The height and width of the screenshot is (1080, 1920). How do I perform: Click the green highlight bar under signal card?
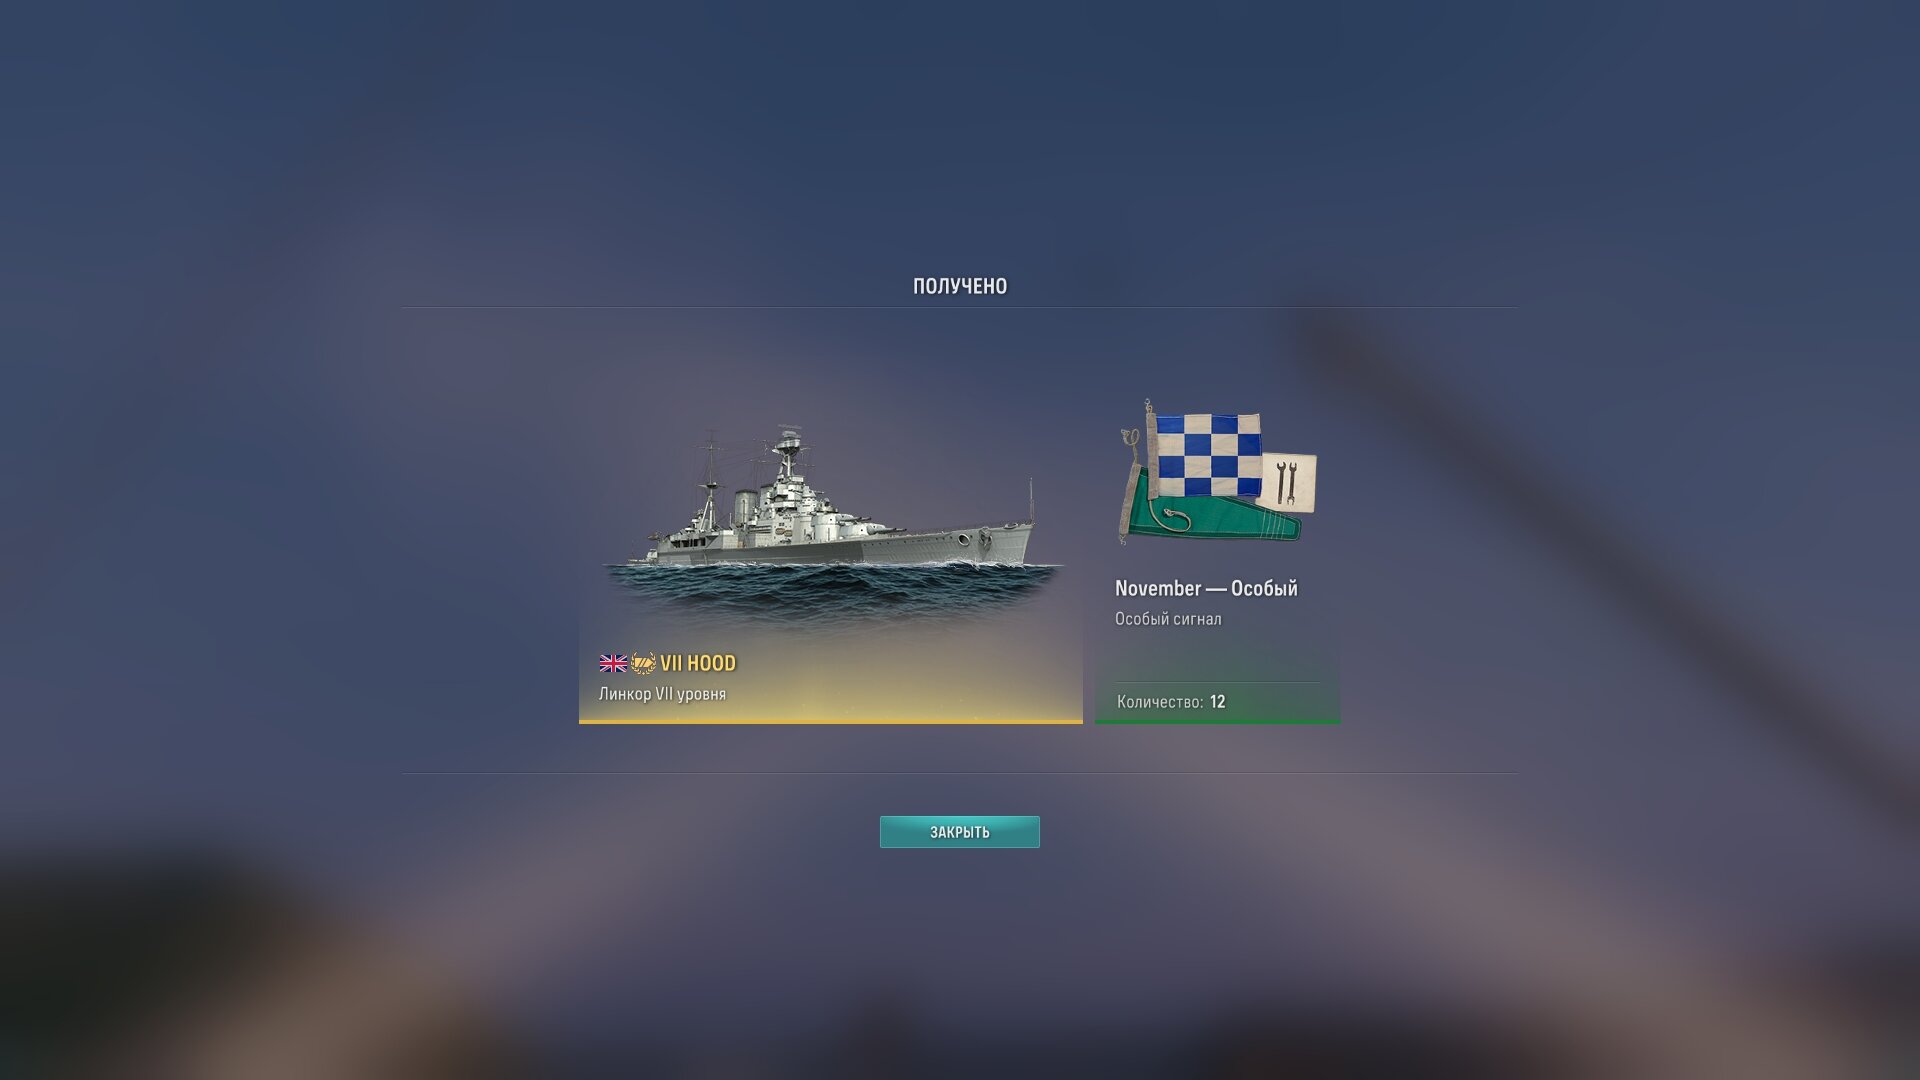1217,721
